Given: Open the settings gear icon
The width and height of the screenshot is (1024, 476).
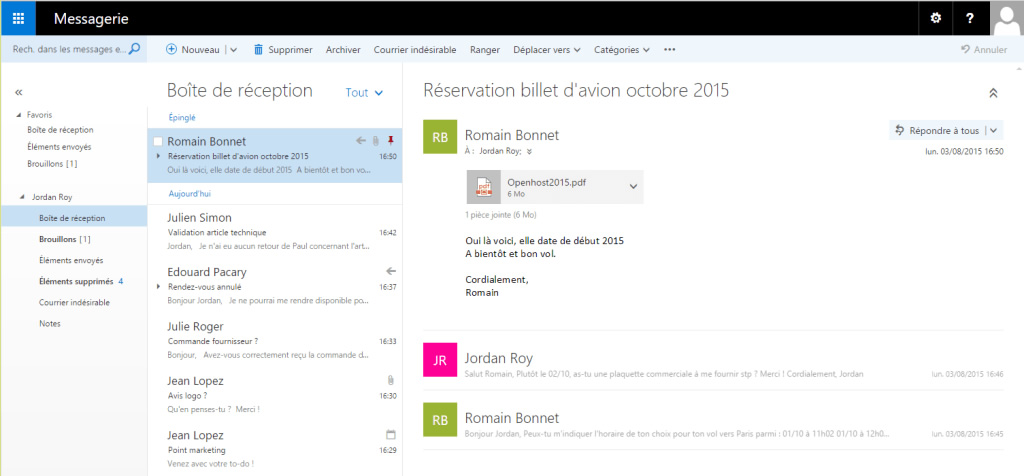Looking at the screenshot, I should (x=936, y=18).
